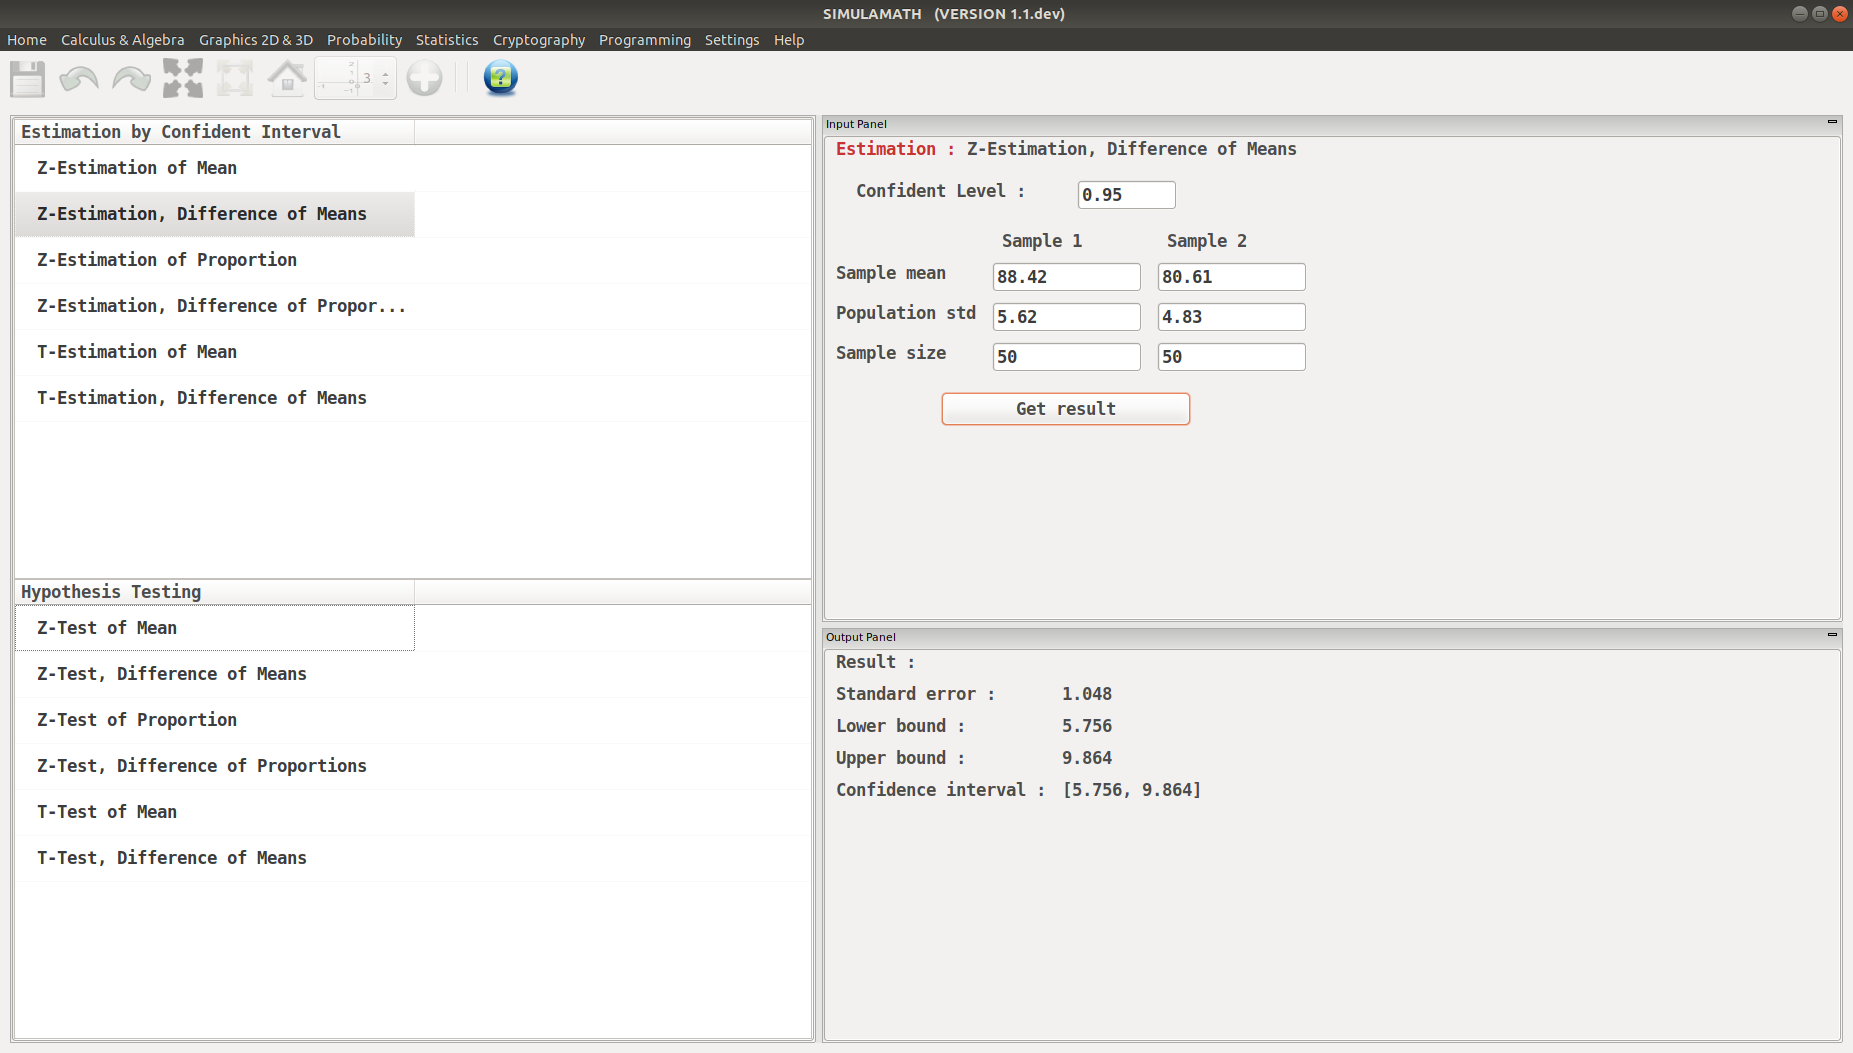Image resolution: width=1853 pixels, height=1053 pixels.
Task: Select Z-Test of Mean
Action: (215, 628)
